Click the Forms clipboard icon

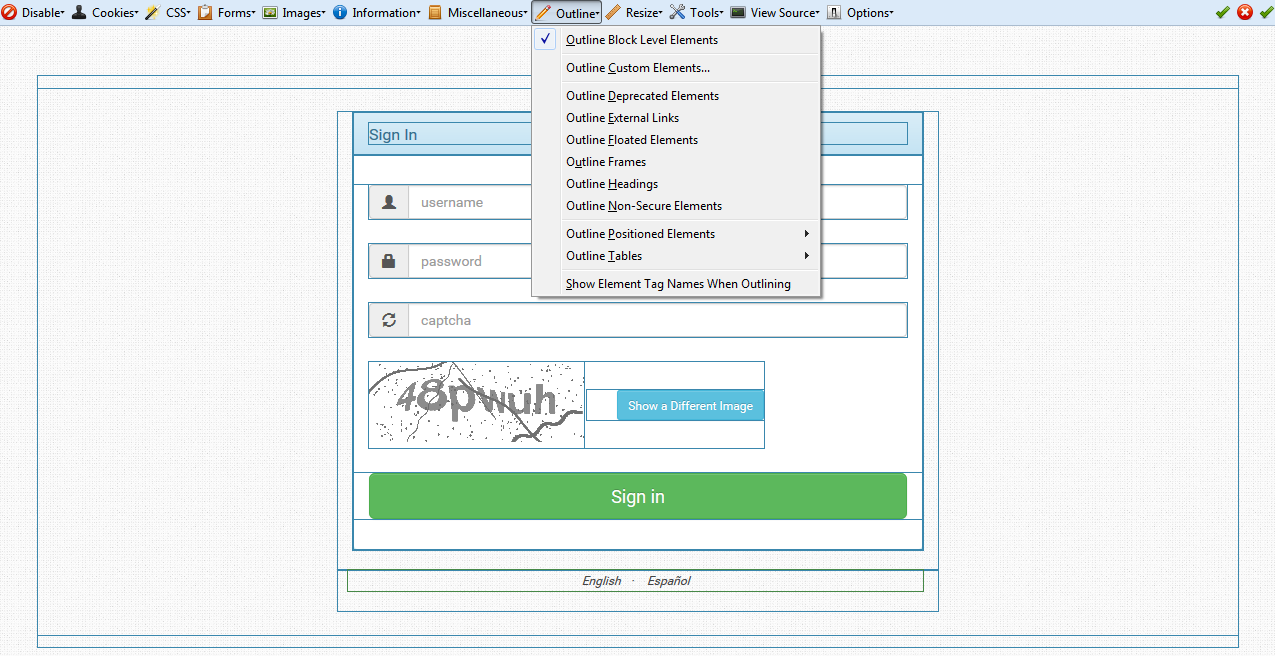[x=205, y=13]
